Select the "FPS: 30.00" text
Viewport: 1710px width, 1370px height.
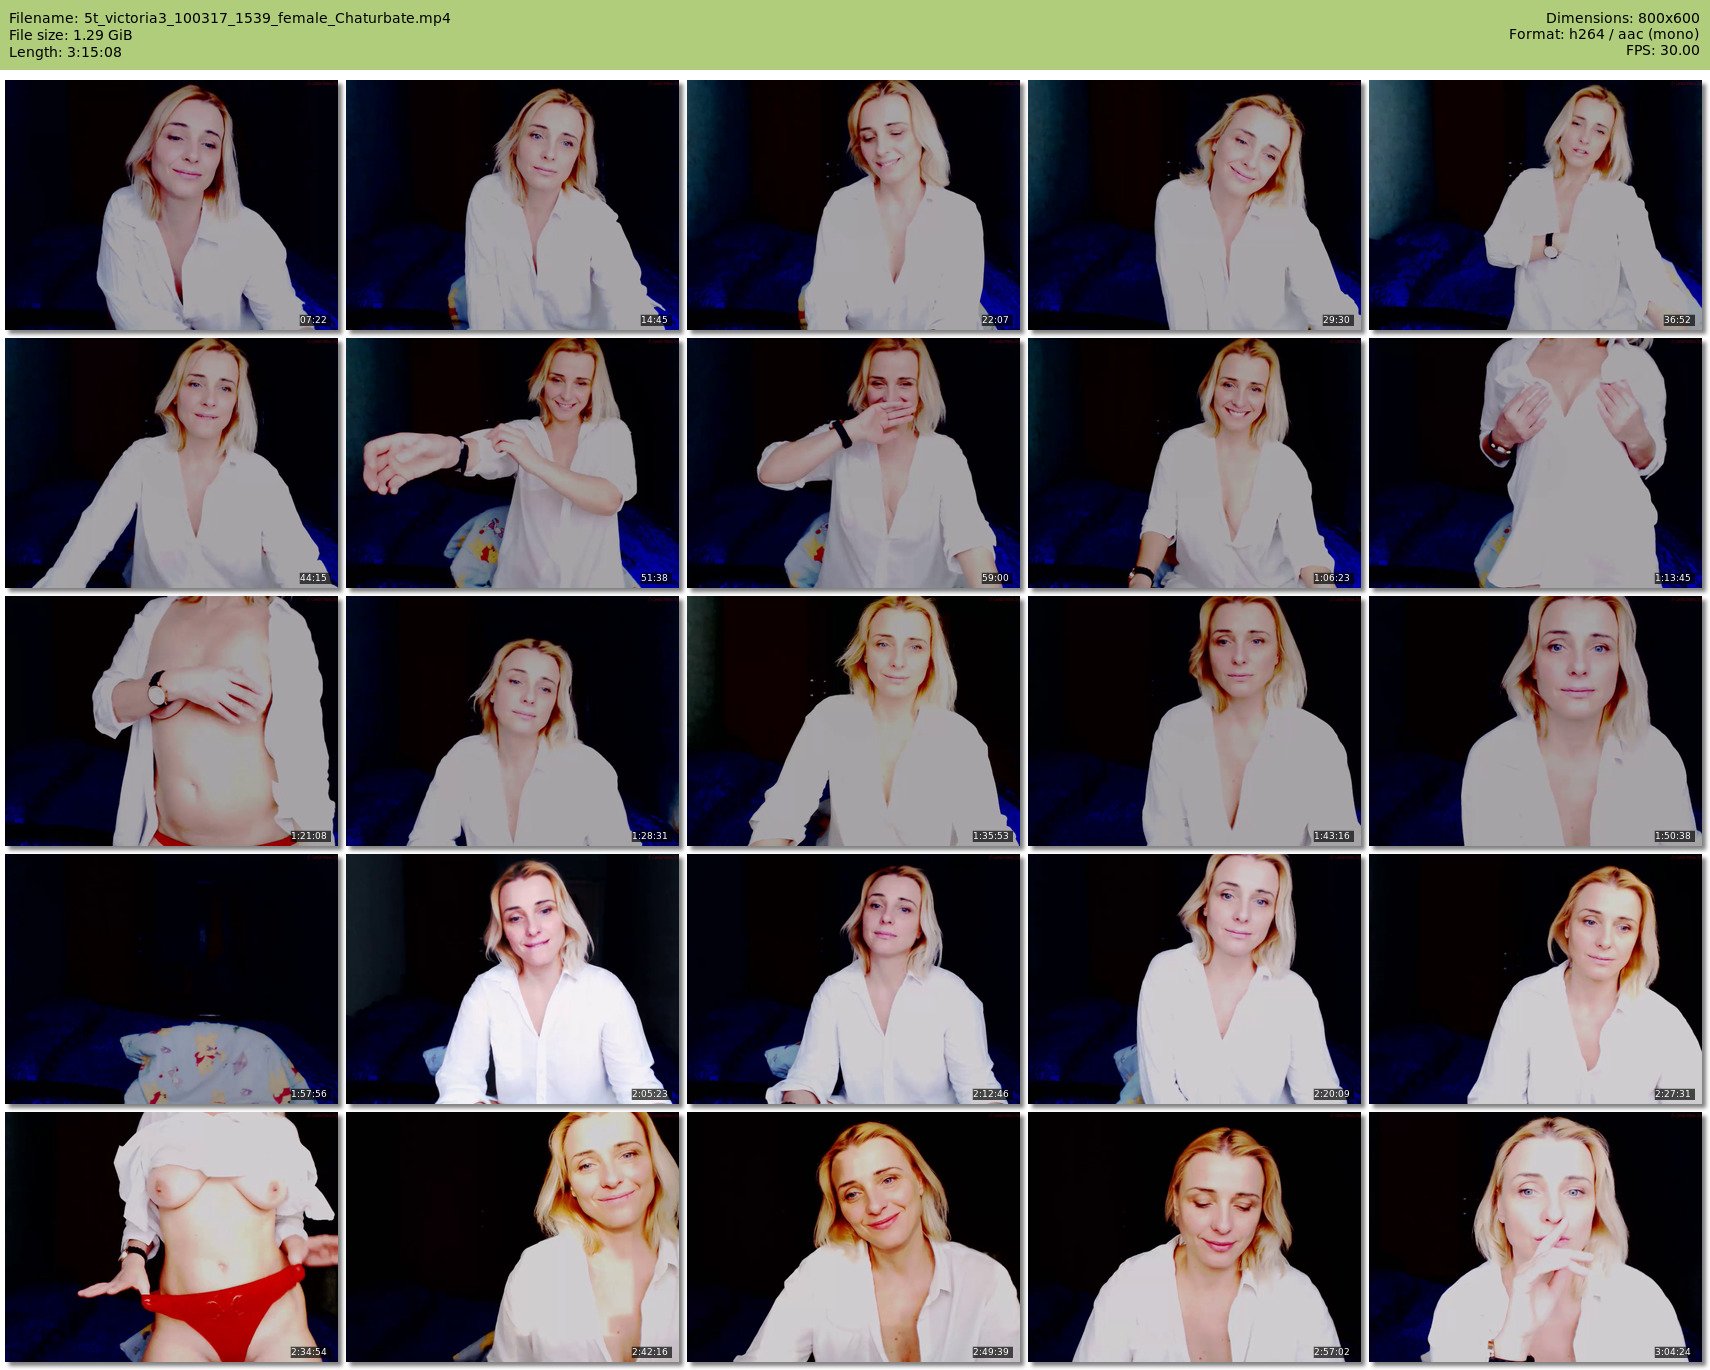coord(1663,51)
